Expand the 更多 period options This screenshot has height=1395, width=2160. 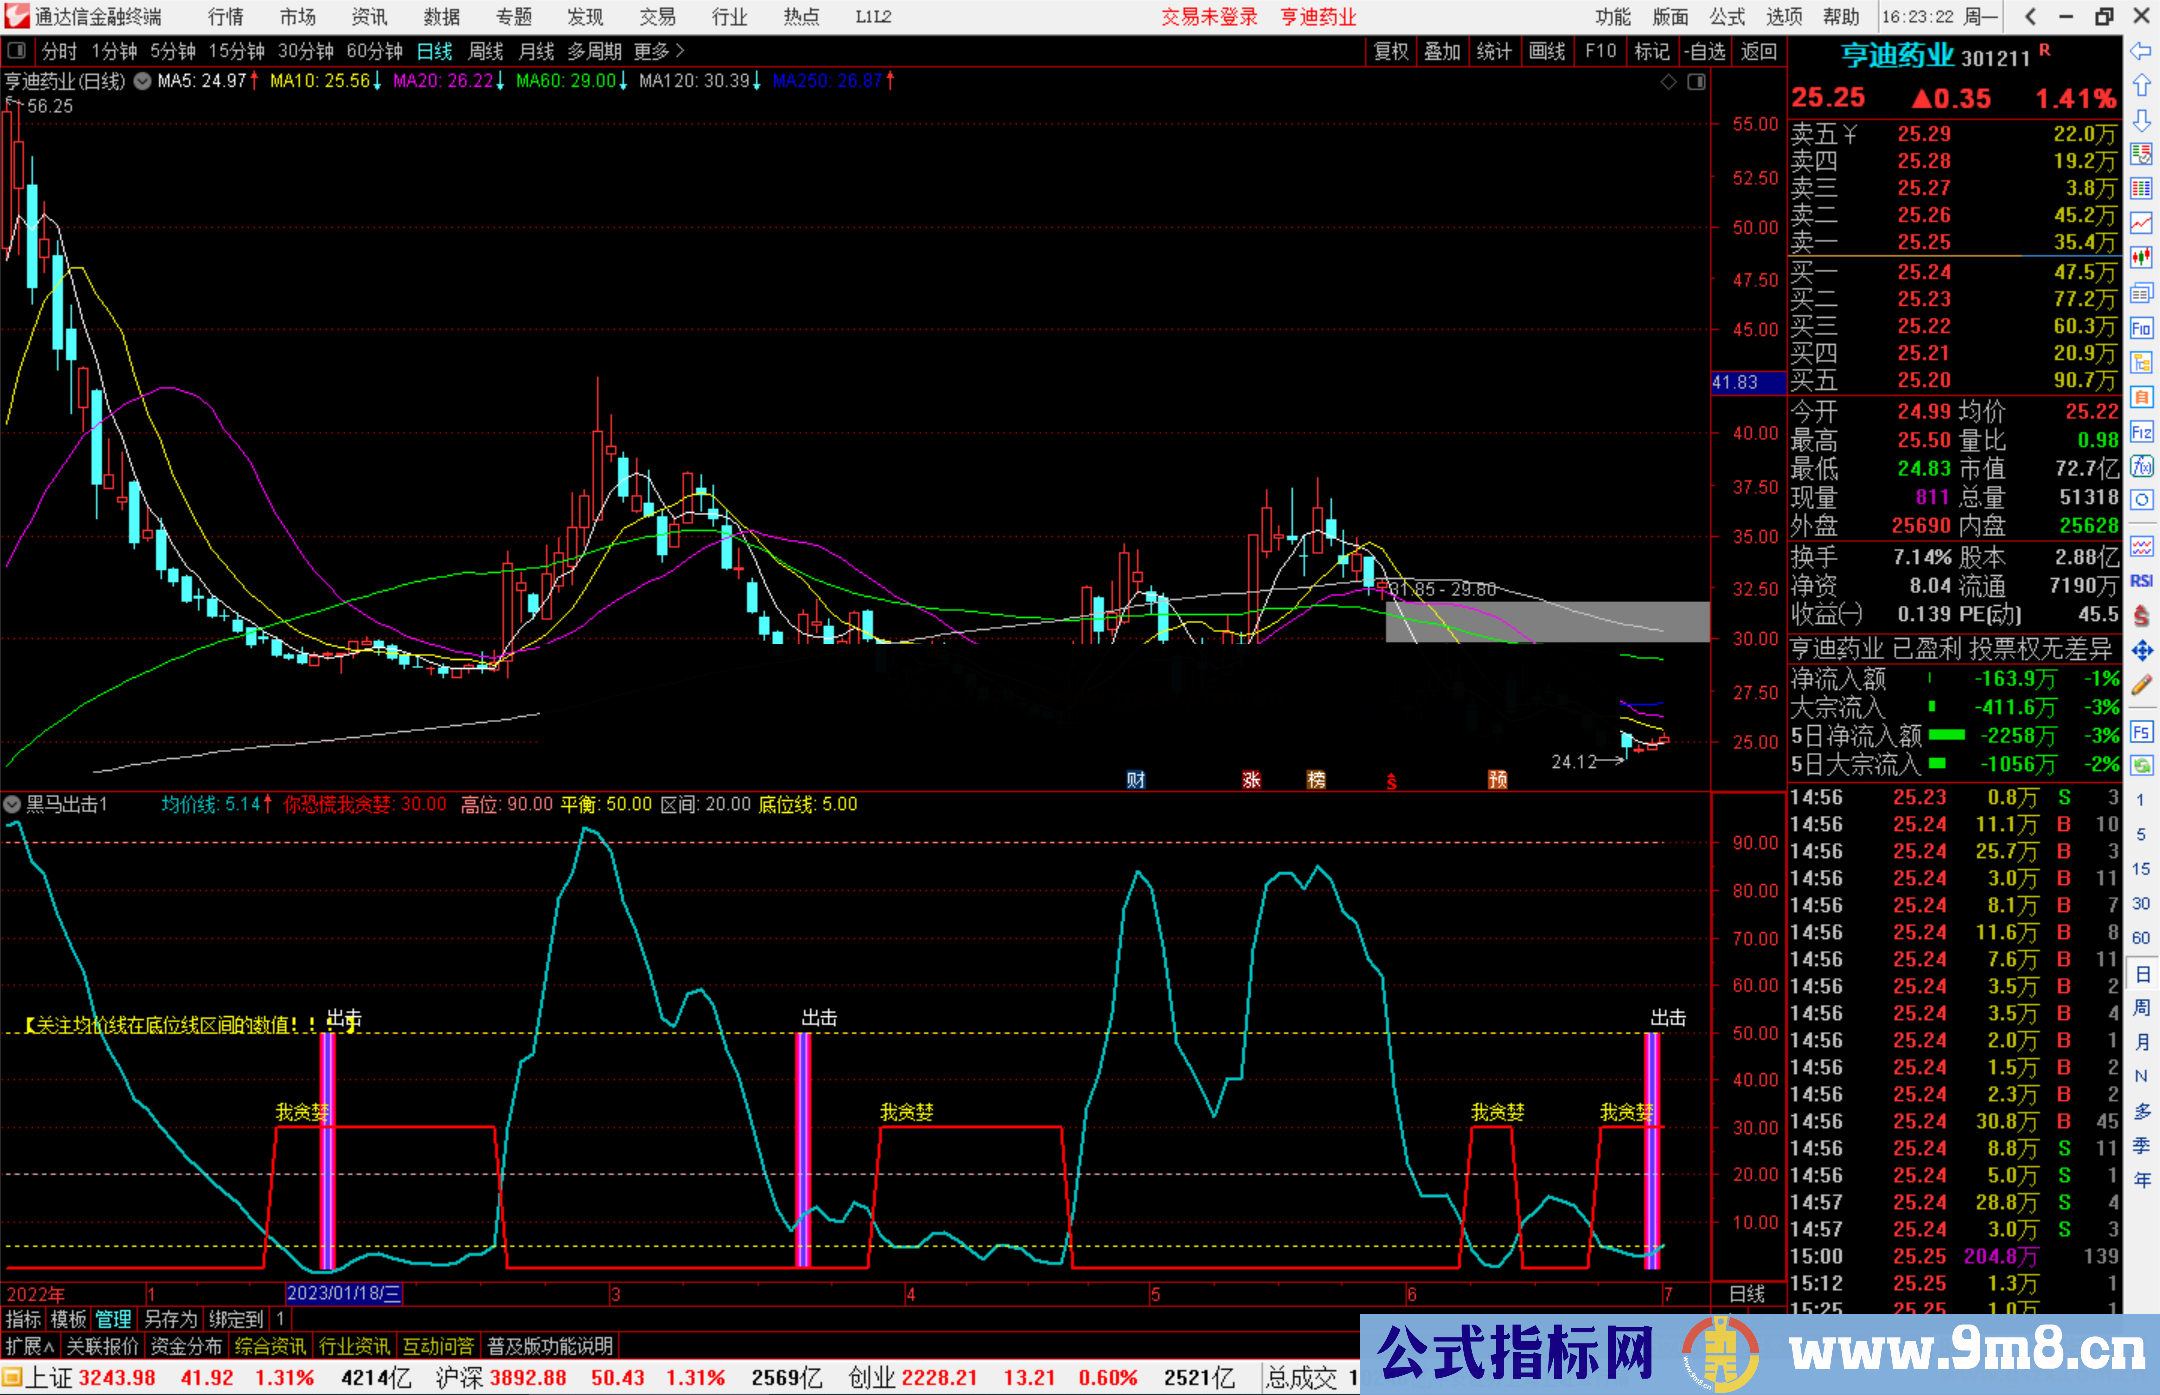pyautogui.click(x=659, y=51)
